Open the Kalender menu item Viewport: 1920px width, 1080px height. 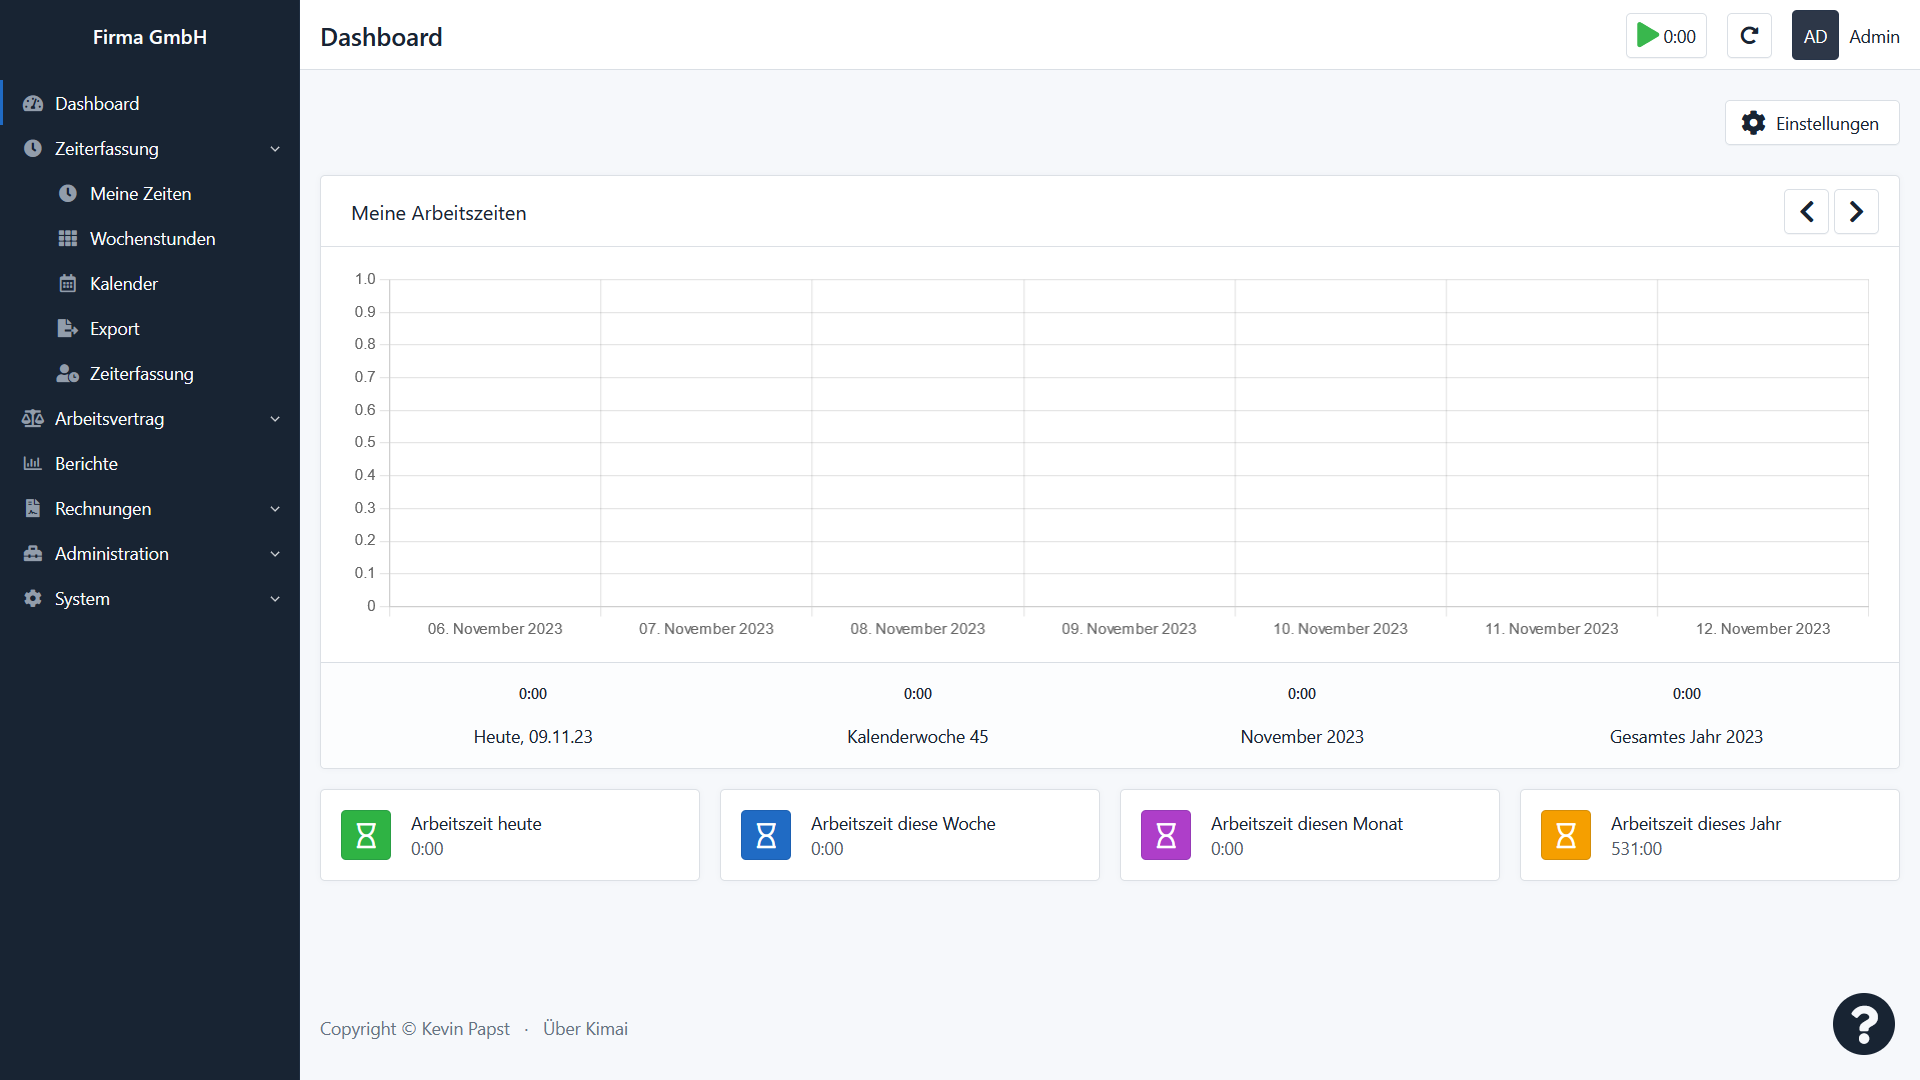point(123,284)
